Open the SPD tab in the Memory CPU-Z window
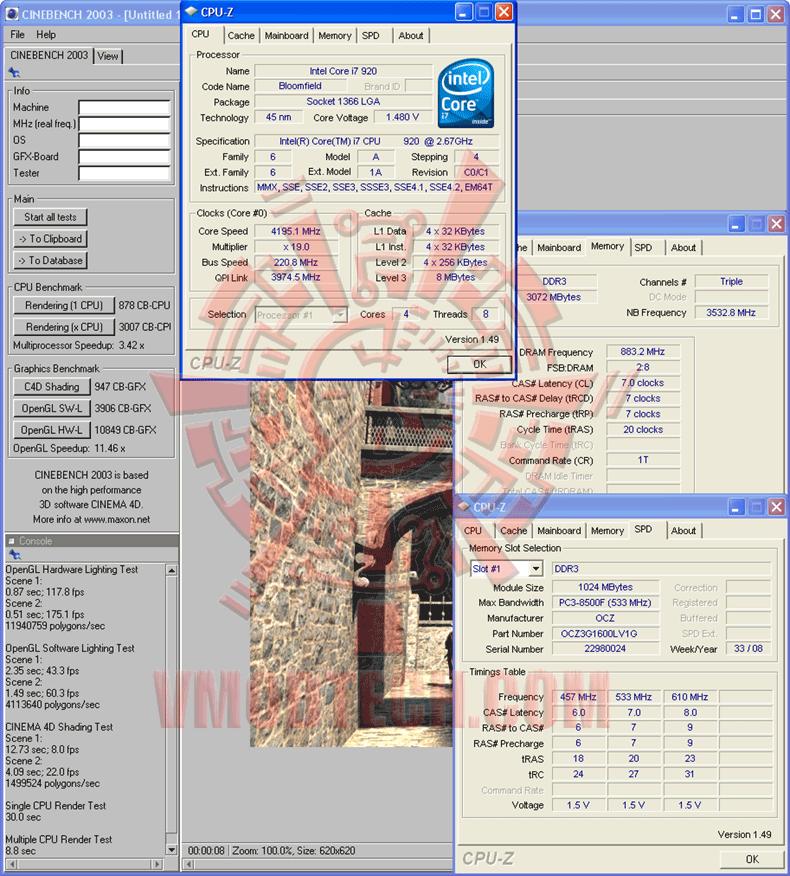Viewport: 790px width, 876px height. tap(644, 247)
